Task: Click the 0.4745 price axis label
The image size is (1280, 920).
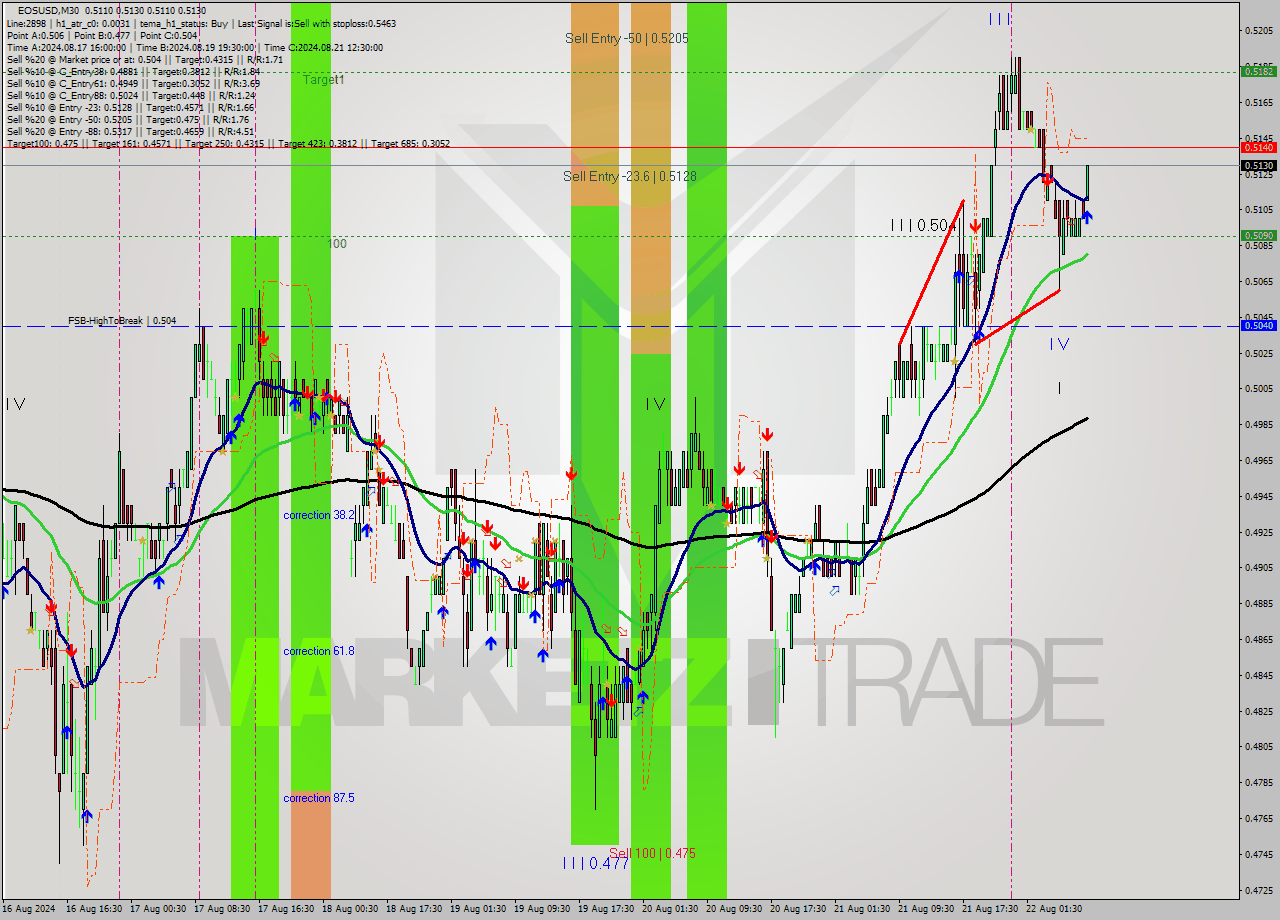Action: coord(1259,854)
